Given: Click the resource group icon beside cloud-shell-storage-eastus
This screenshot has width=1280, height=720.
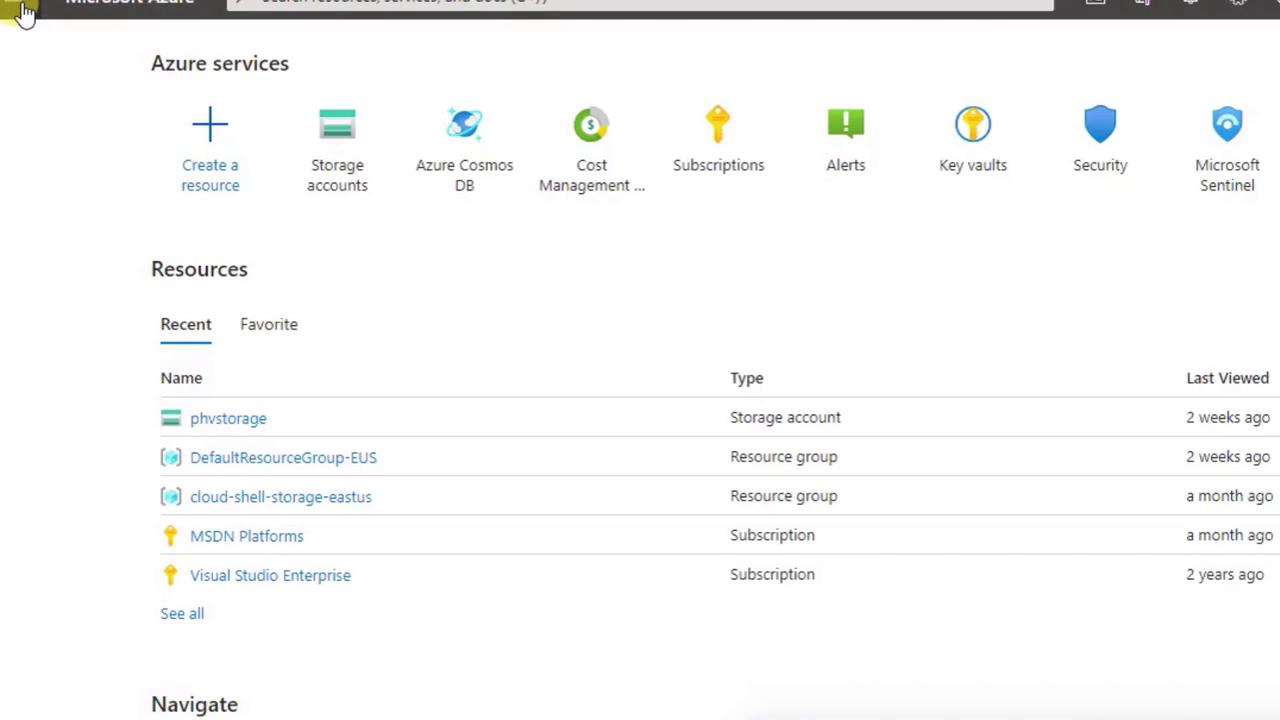Looking at the screenshot, I should coord(171,496).
